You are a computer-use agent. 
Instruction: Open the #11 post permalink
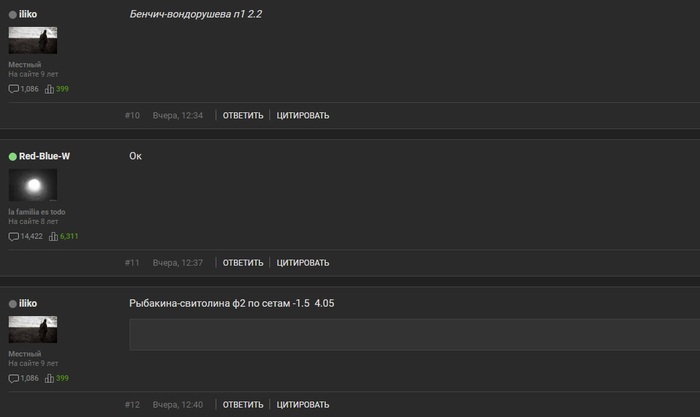tap(132, 263)
